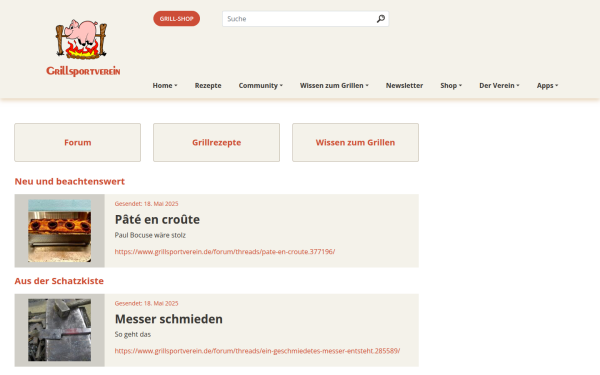Open the Messer schmieden thumbnail image
600x375 pixels.
click(x=60, y=330)
